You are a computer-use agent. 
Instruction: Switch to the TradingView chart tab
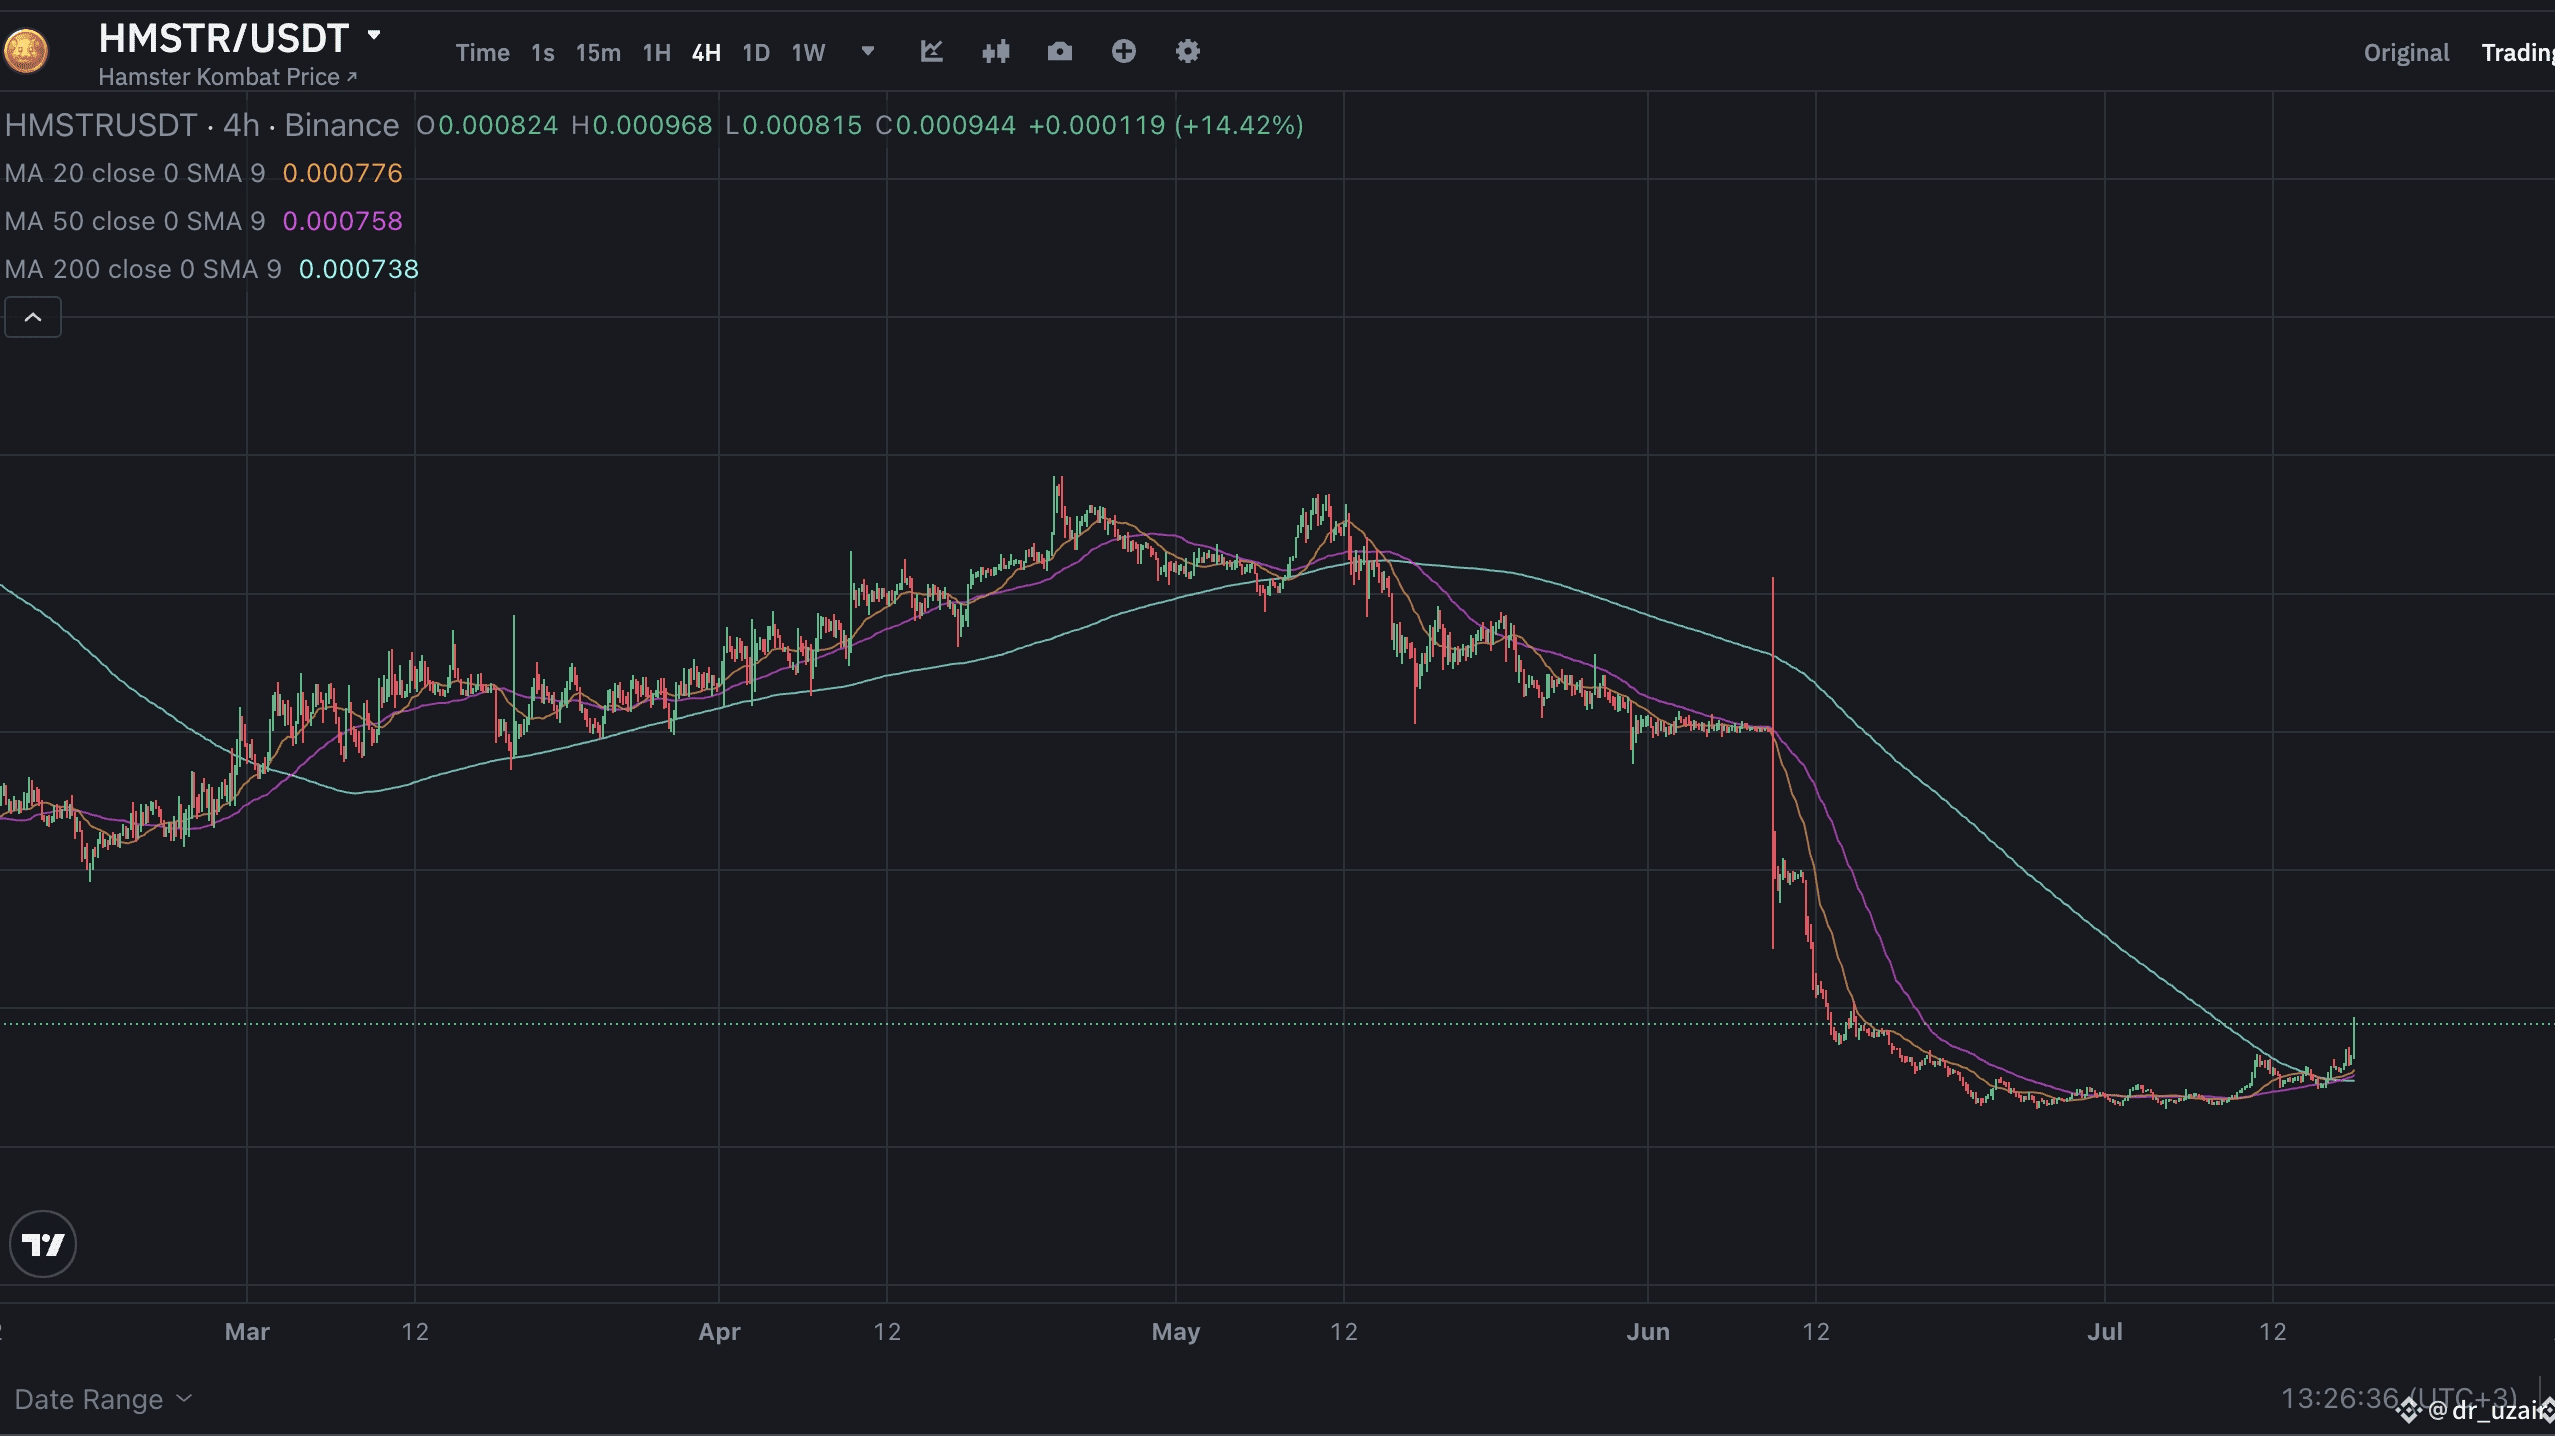tap(2516, 53)
